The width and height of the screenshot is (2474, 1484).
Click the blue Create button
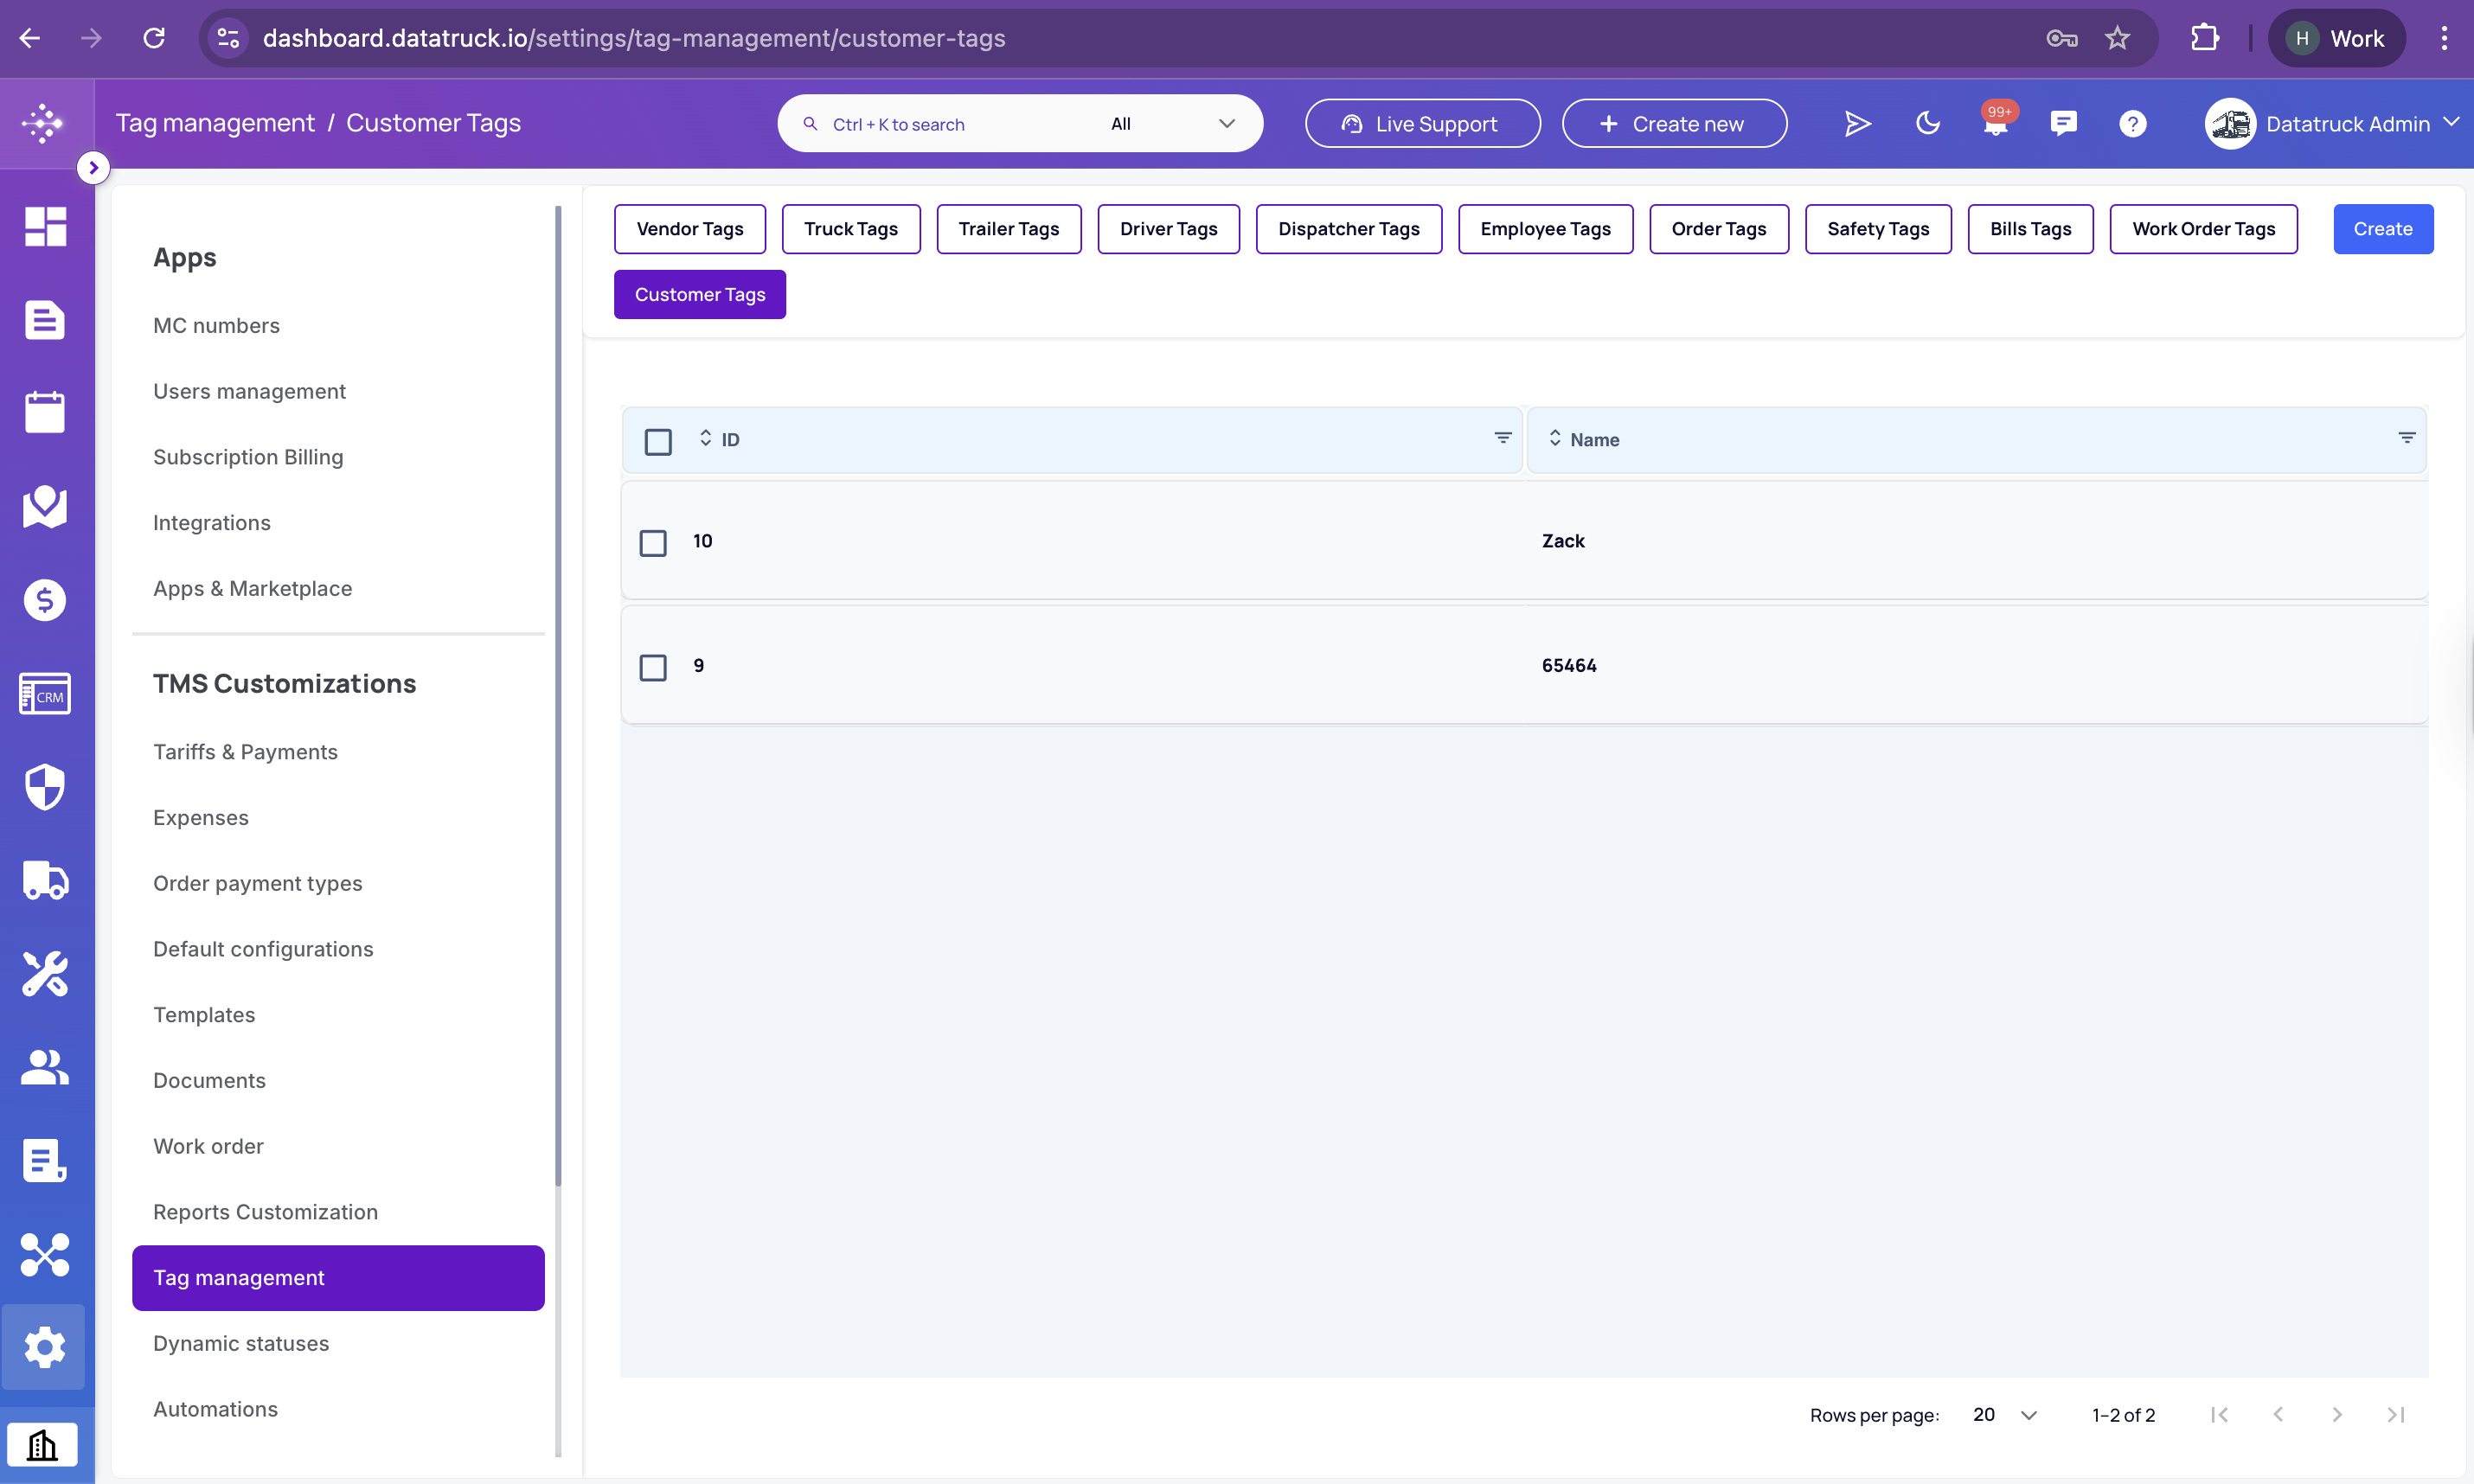[x=2383, y=229]
